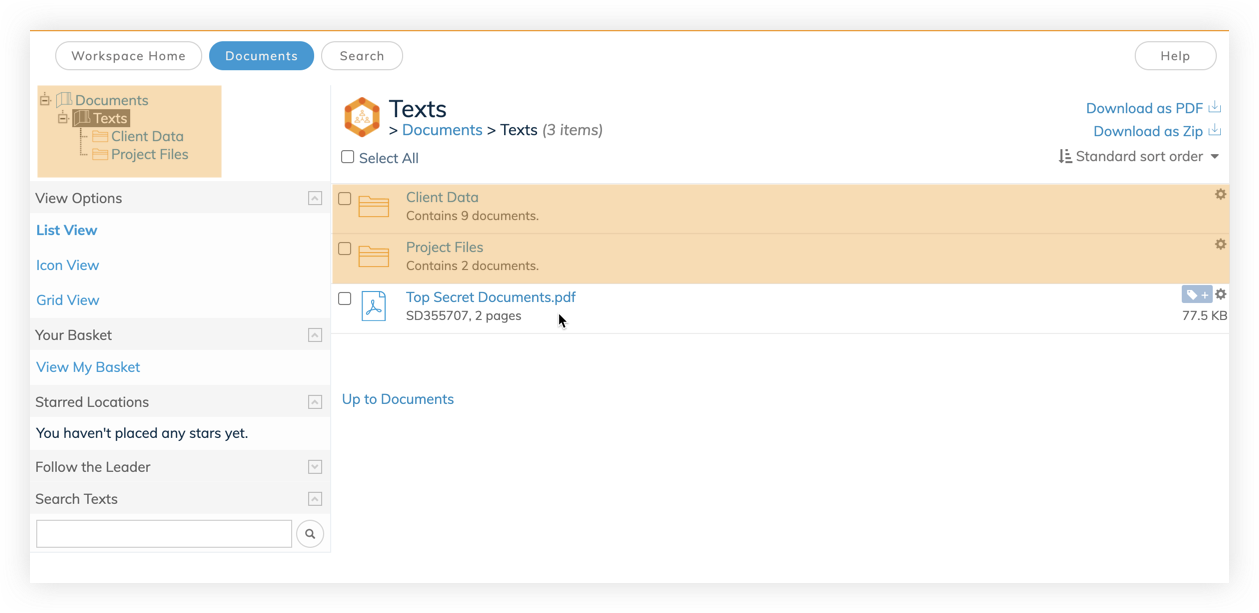The height and width of the screenshot is (613, 1259).
Task: Click the '77.5 KB' file size text
Action: pyautogui.click(x=1204, y=316)
